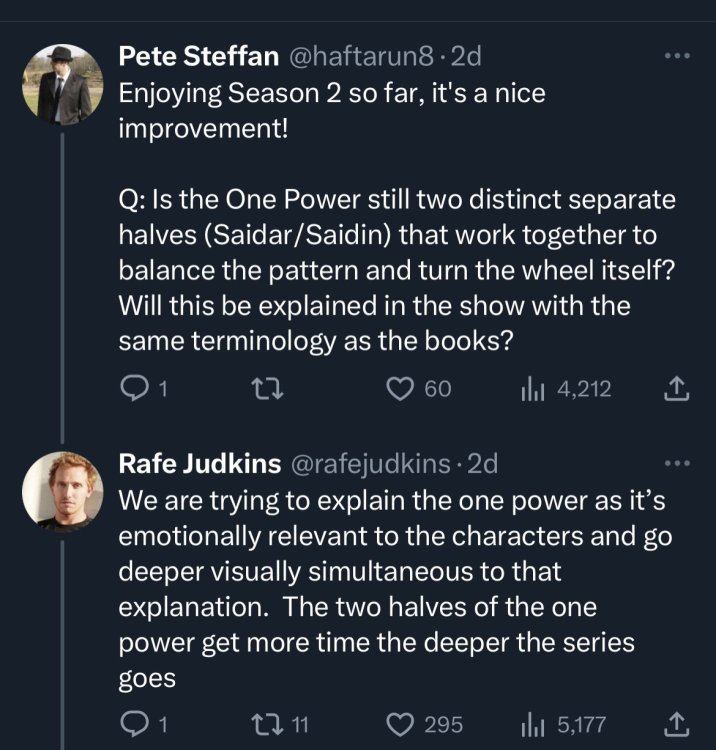Click the Rafe Judkins display name

coord(198,464)
